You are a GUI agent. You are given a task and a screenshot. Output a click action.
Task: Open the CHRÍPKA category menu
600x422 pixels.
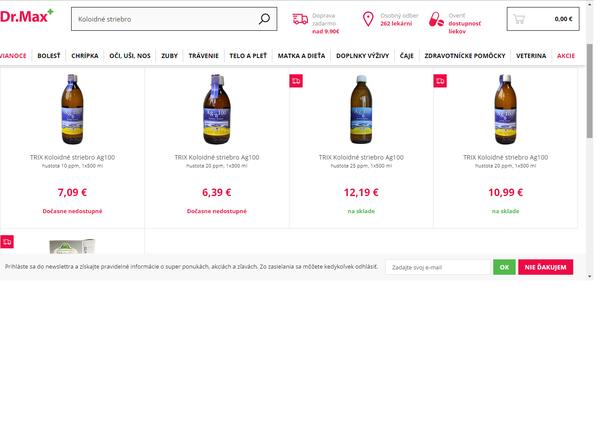pyautogui.click(x=85, y=56)
